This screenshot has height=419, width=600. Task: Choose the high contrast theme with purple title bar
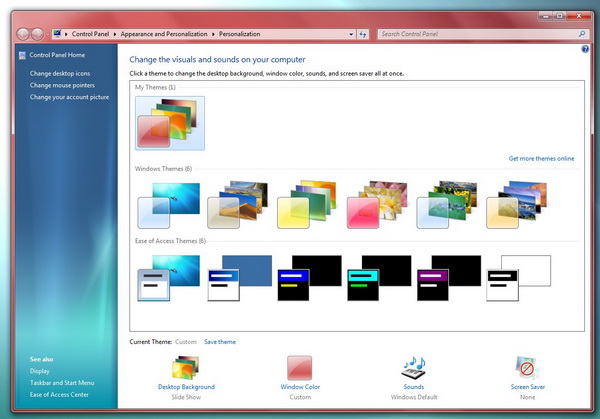(x=449, y=277)
